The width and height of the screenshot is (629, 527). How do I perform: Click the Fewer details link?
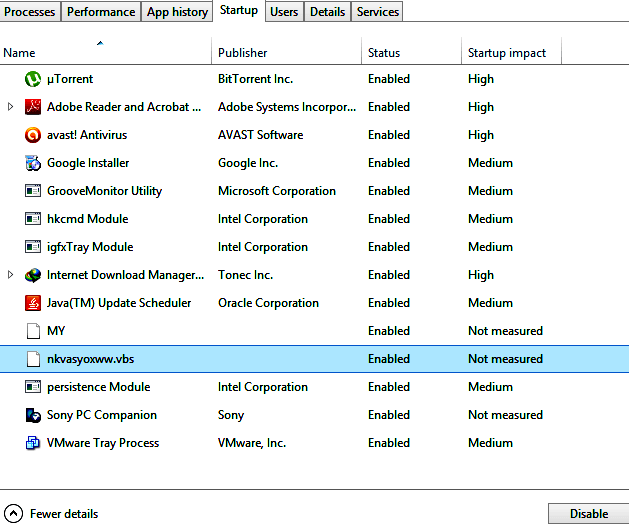(64, 514)
